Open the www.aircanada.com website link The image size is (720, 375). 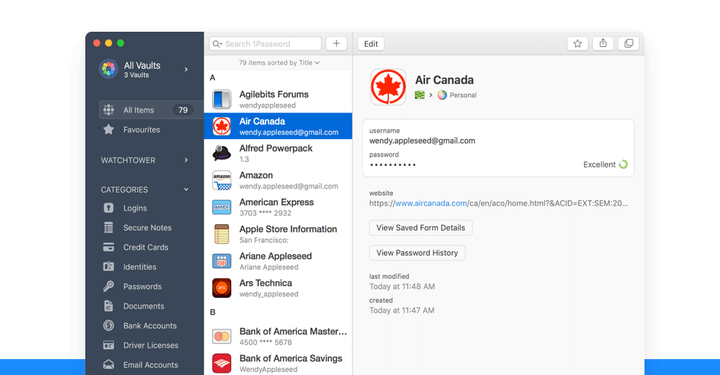[x=431, y=203]
